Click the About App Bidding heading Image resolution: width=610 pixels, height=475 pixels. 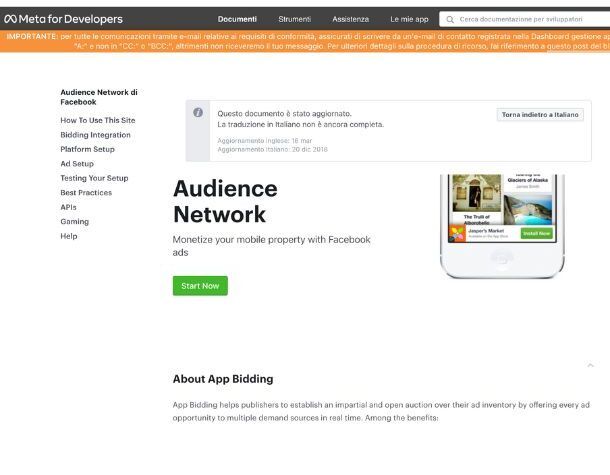pos(223,379)
